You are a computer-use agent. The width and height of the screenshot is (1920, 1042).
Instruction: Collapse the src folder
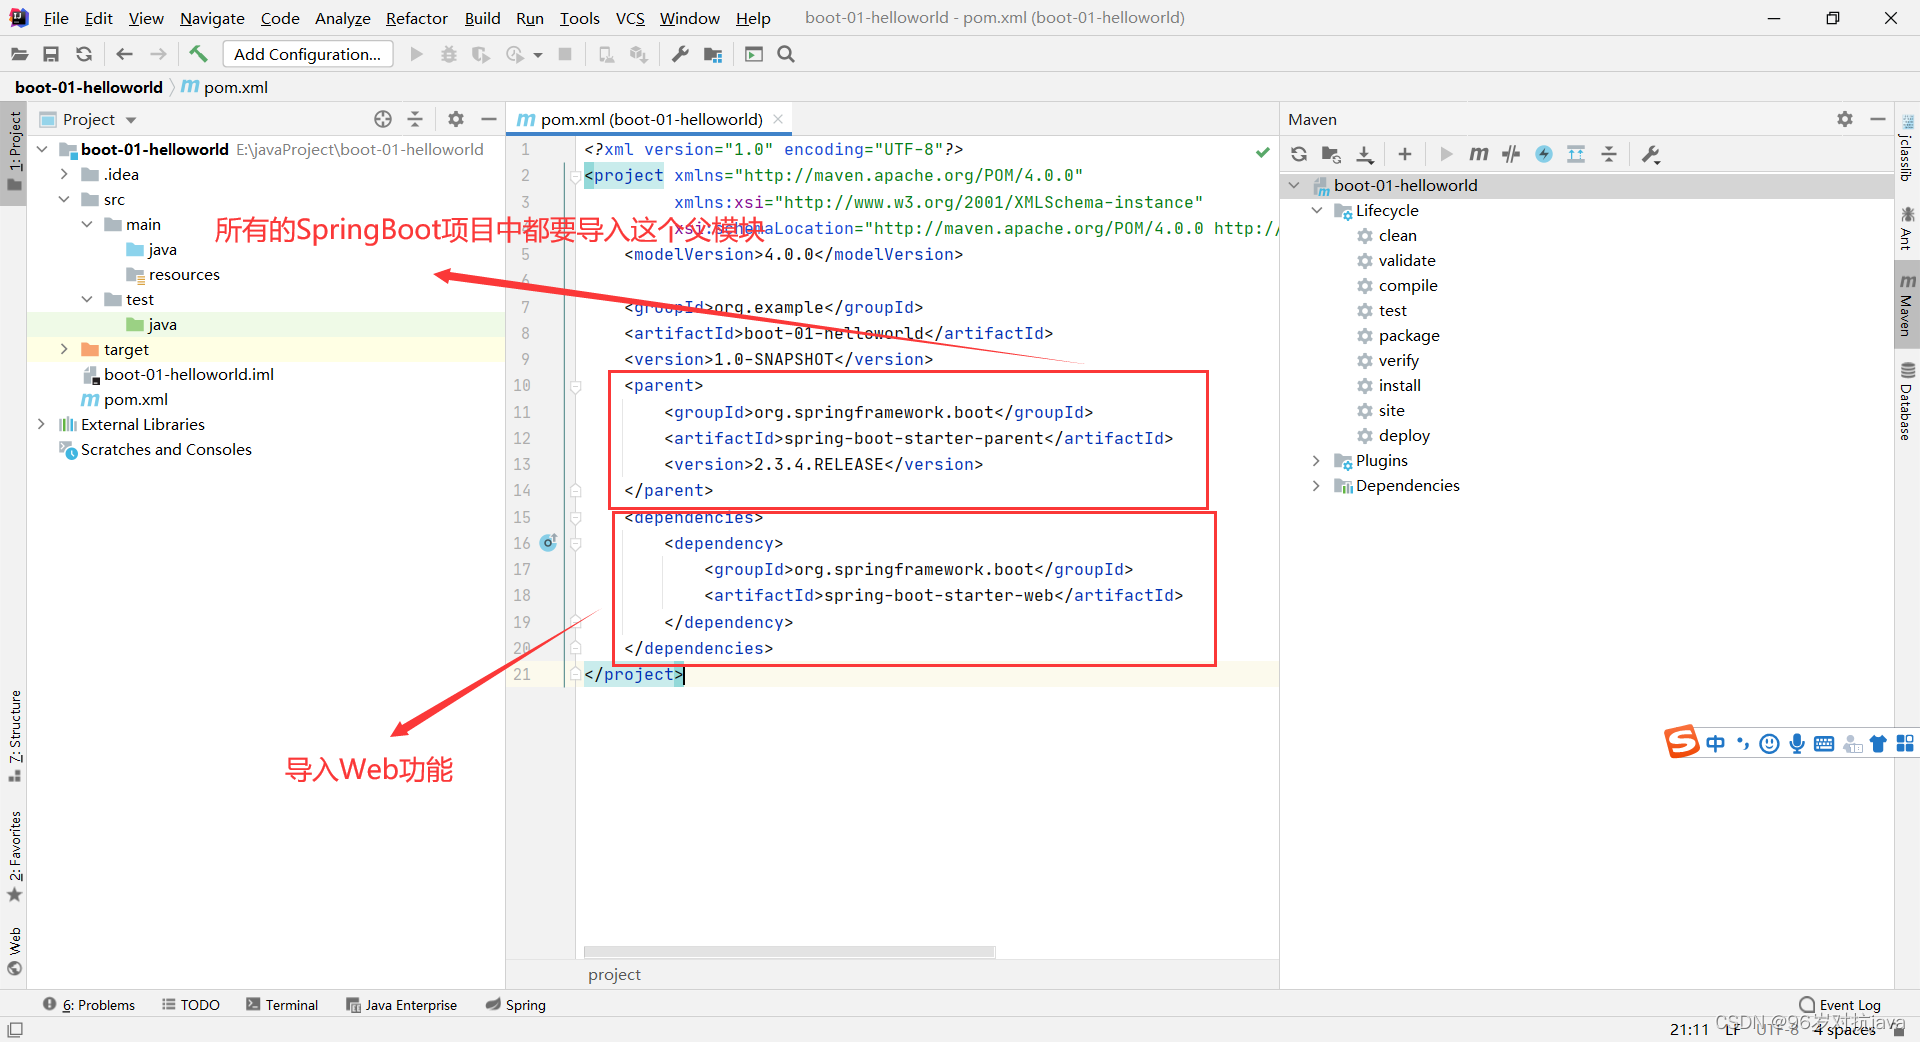(65, 199)
